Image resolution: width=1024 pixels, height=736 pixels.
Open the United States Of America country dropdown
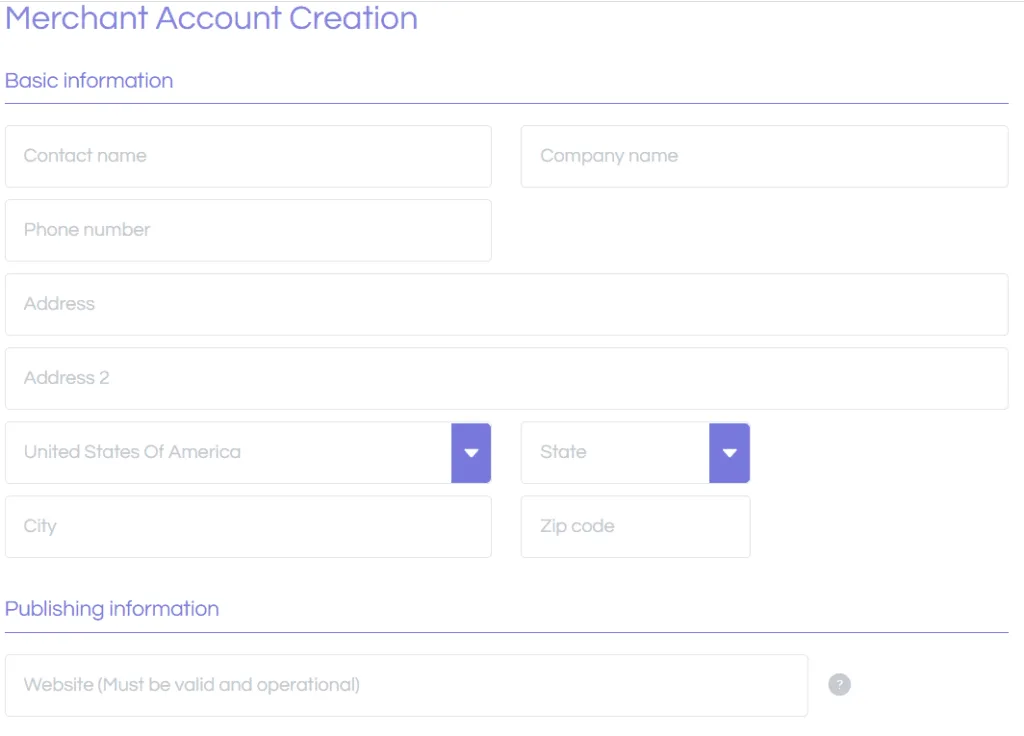point(248,453)
